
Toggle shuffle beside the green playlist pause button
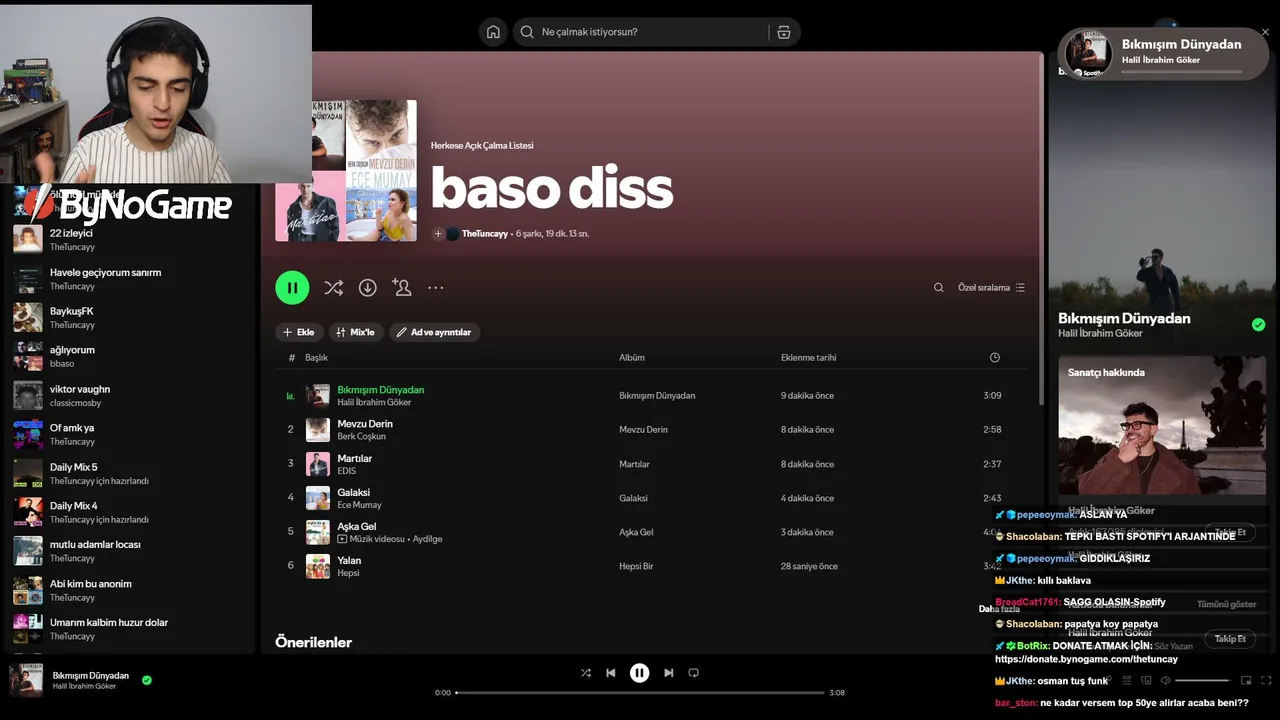pos(334,288)
